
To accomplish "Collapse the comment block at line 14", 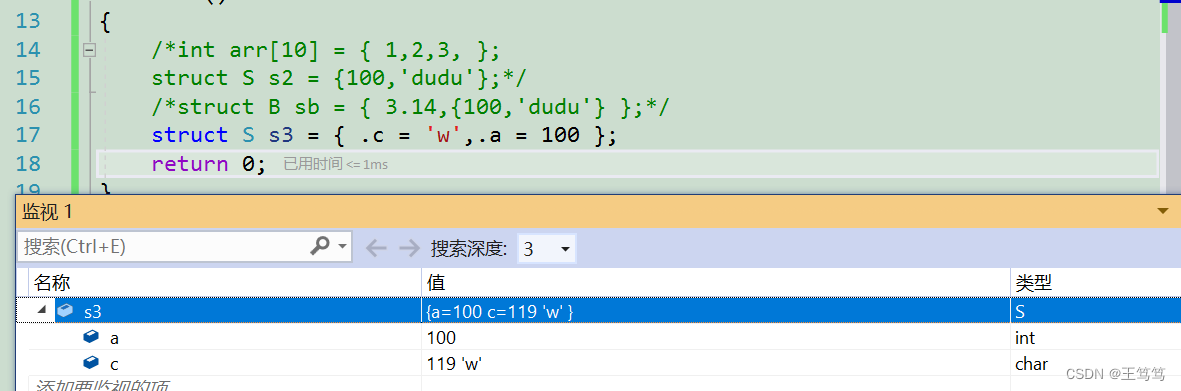I will [90, 50].
